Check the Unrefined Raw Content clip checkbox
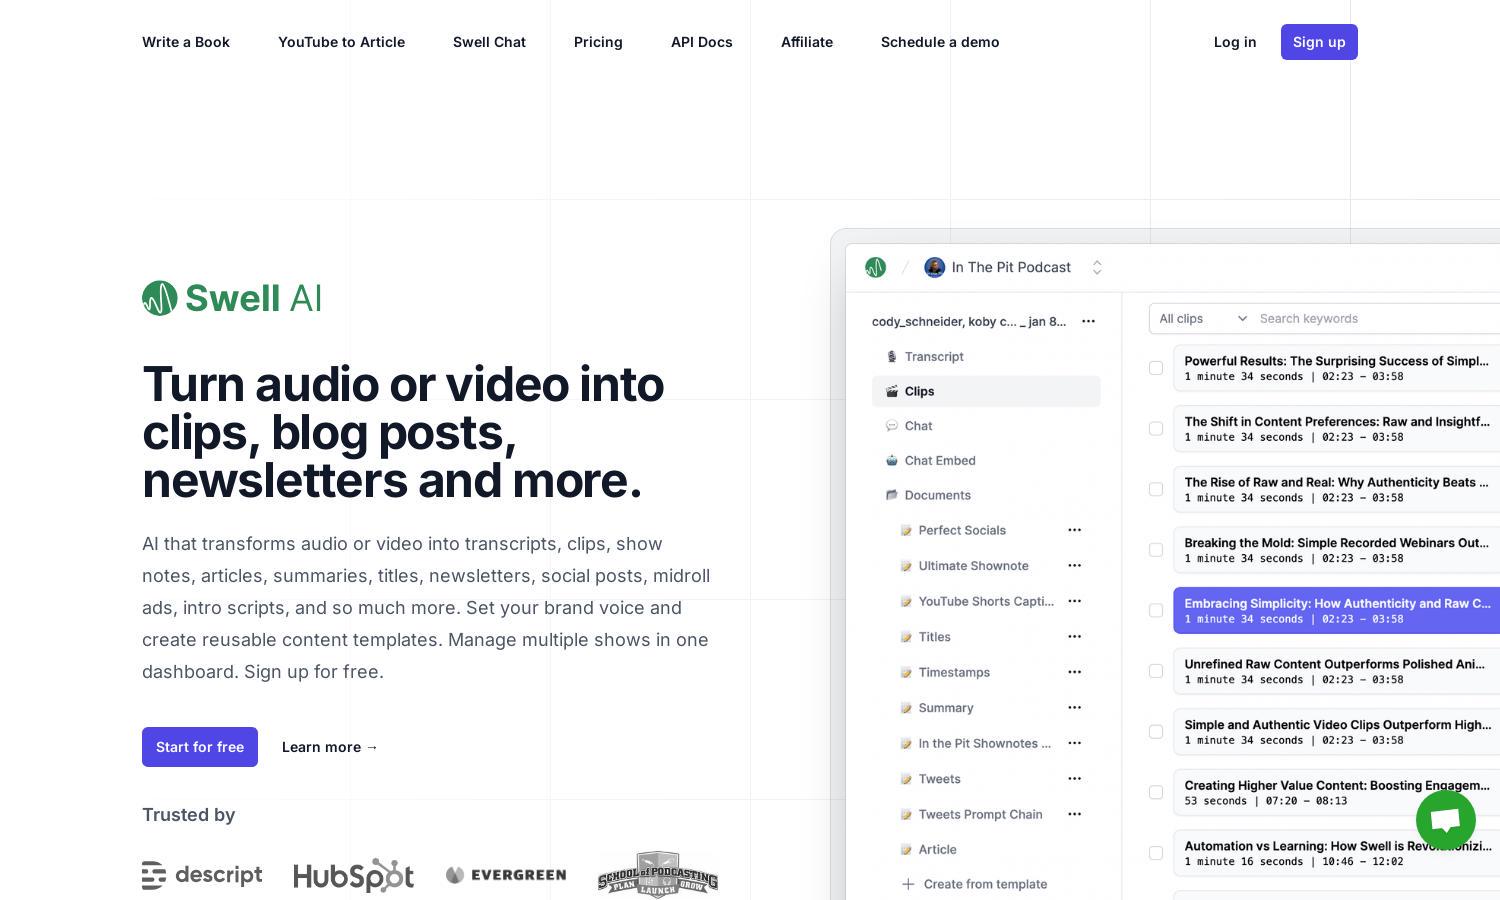The width and height of the screenshot is (1500, 900). click(1156, 671)
